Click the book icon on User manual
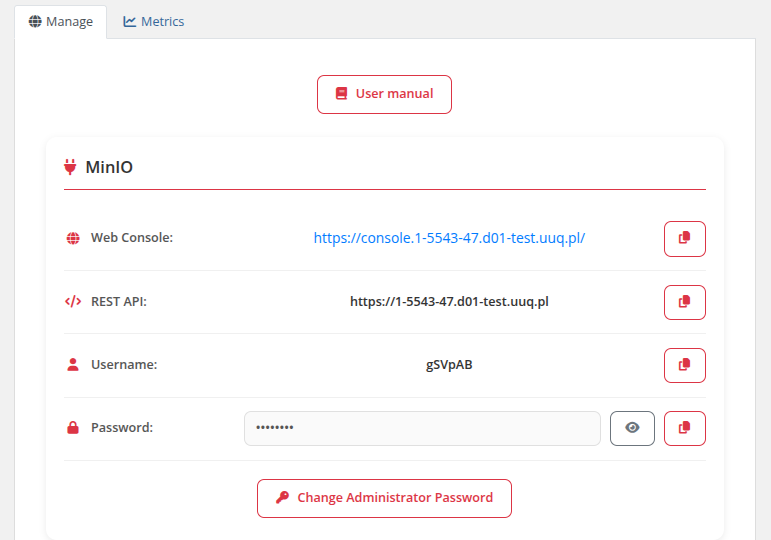Viewport: 771px width, 540px height. (341, 94)
